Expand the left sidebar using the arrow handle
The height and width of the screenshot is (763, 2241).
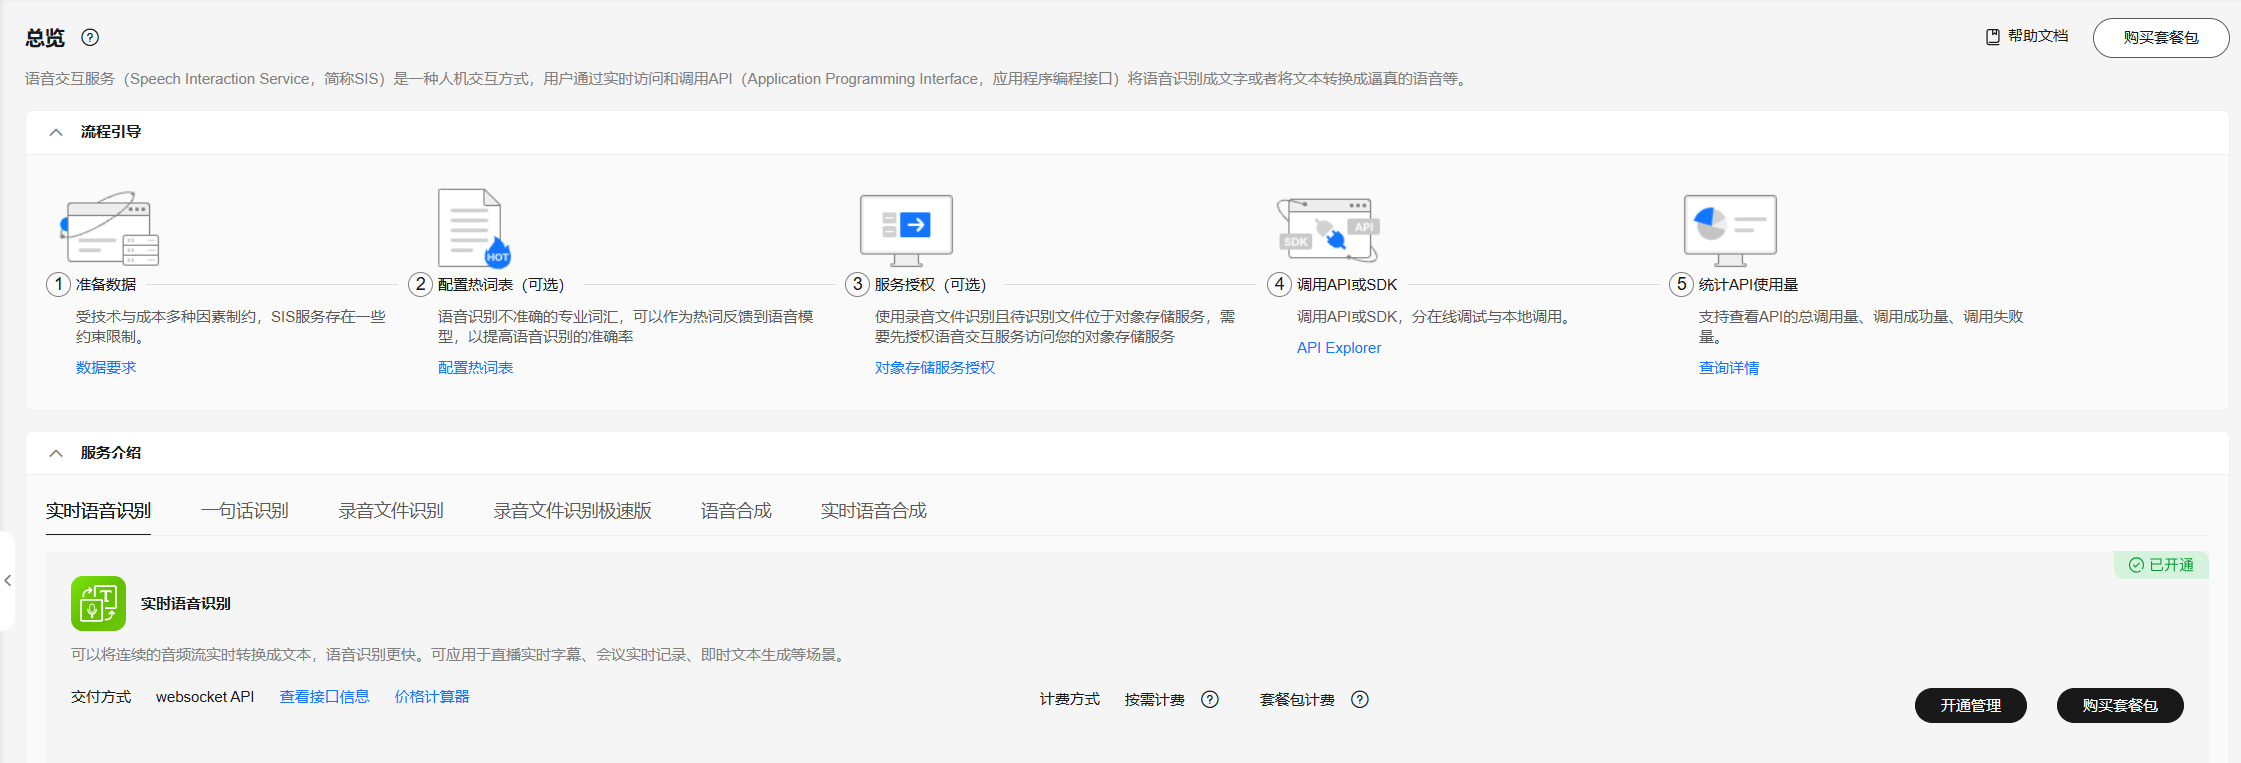pos(7,581)
